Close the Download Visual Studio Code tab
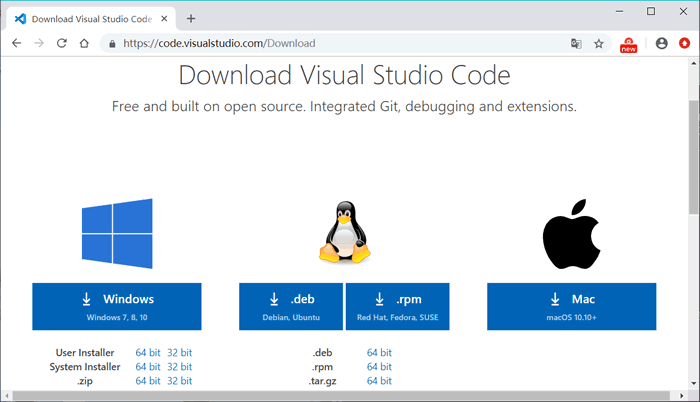700x402 pixels. [x=164, y=19]
